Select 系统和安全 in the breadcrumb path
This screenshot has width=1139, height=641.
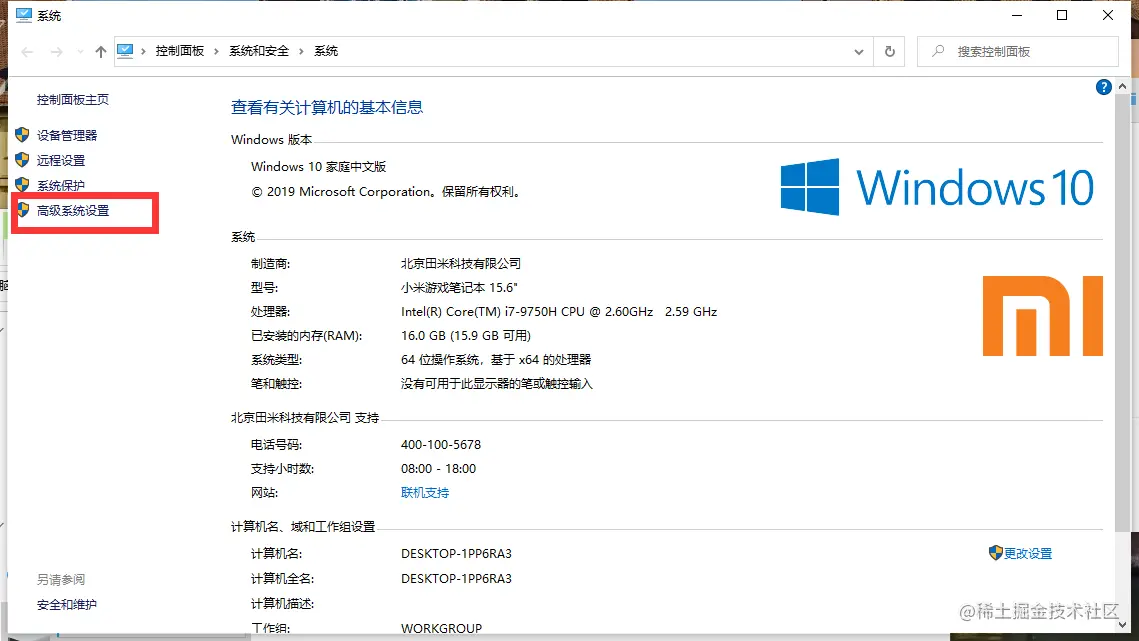[x=259, y=51]
